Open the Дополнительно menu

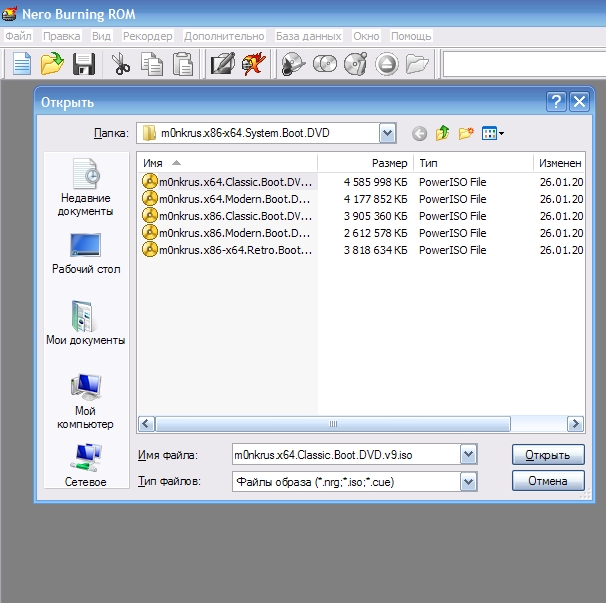click(224, 36)
